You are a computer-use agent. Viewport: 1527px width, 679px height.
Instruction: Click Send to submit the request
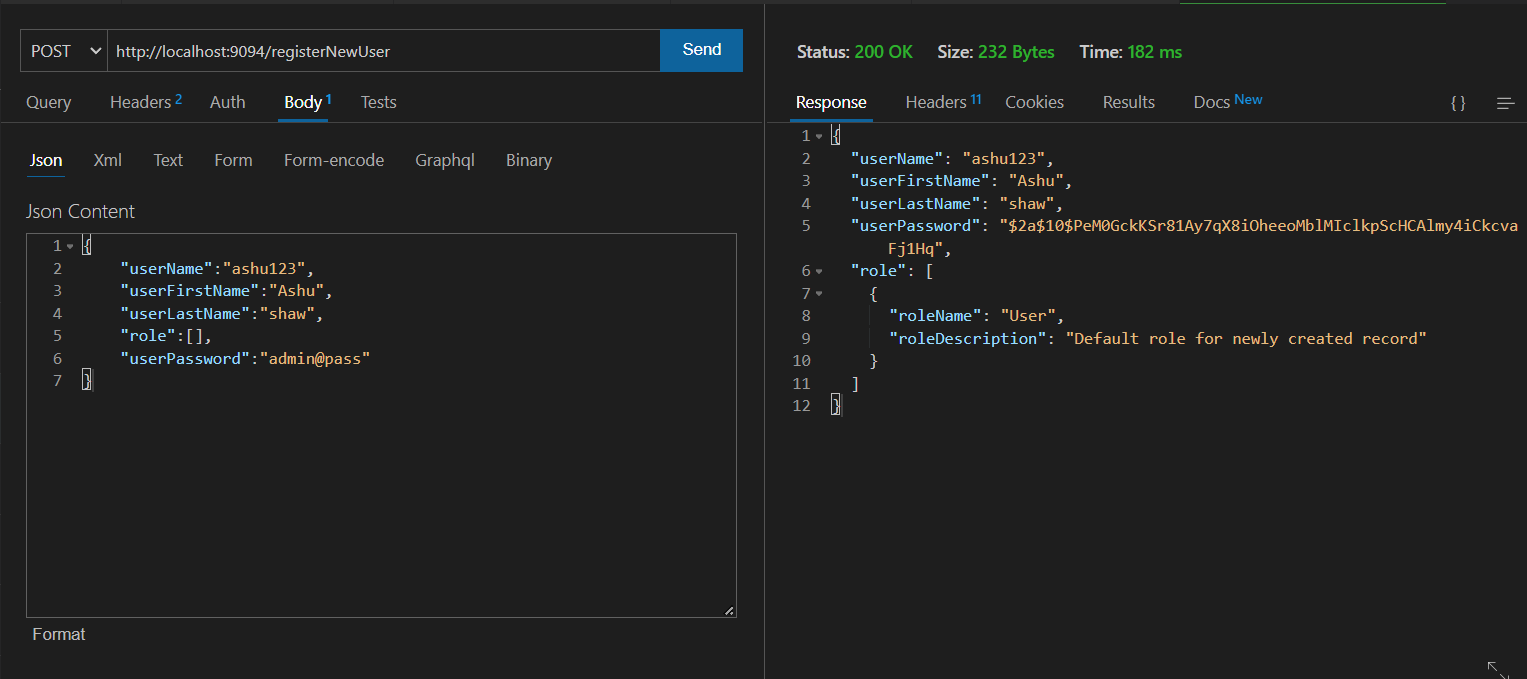pos(701,49)
